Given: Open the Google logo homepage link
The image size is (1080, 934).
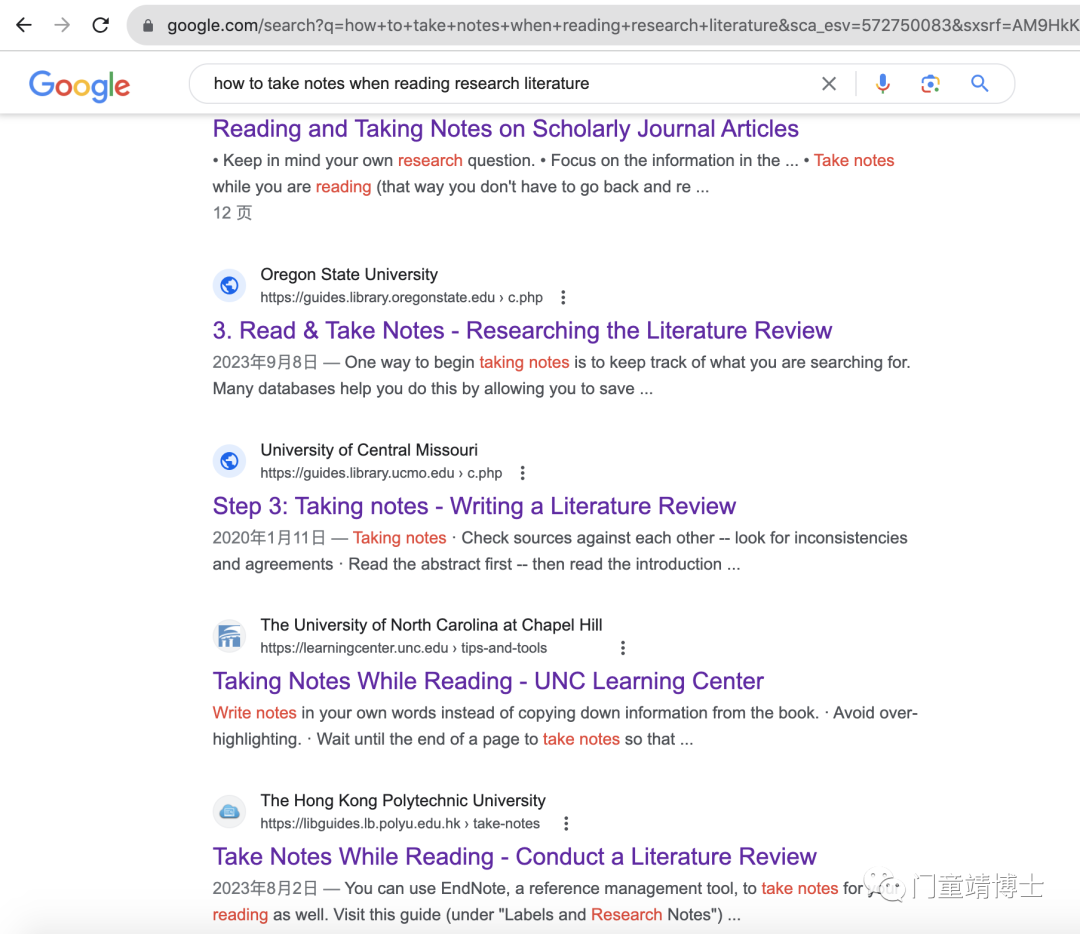Looking at the screenshot, I should 79,85.
